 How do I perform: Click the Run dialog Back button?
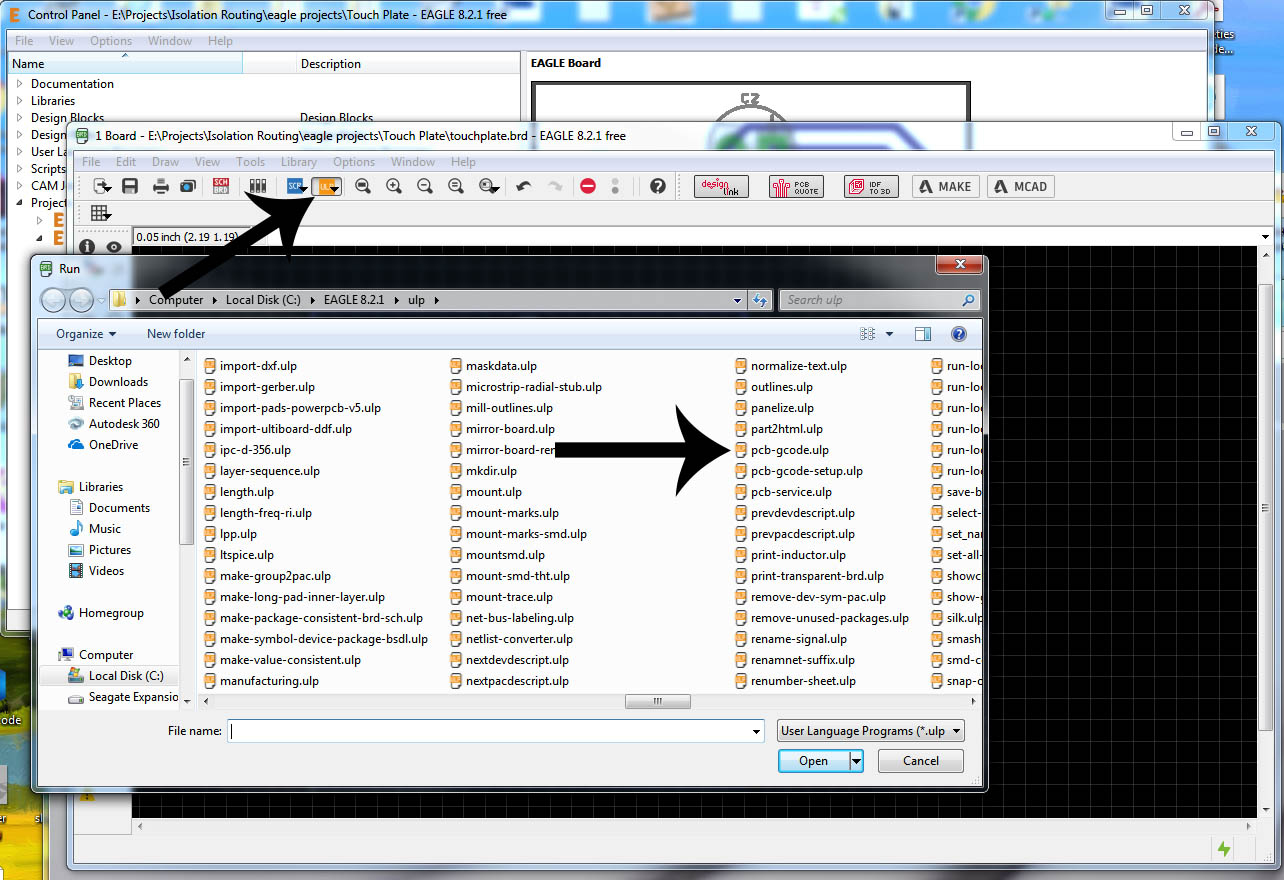tap(54, 299)
